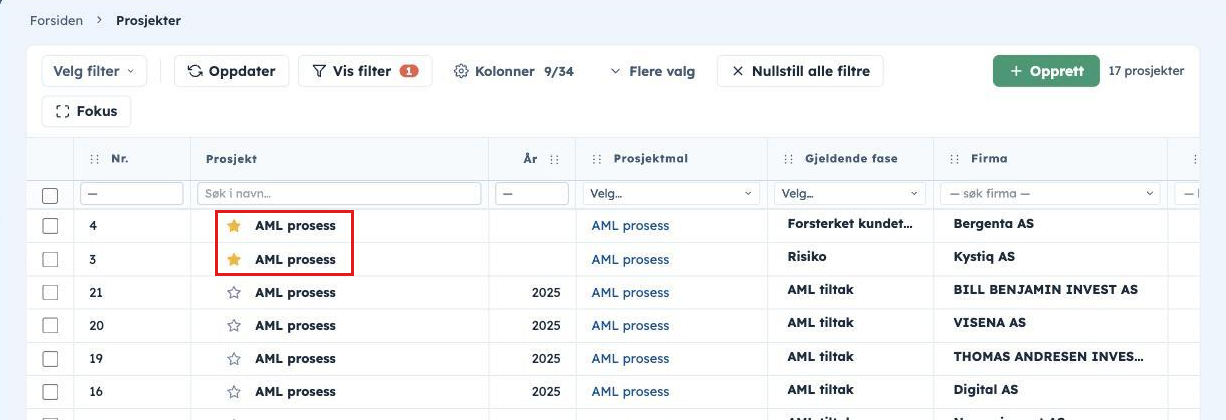Image resolution: width=1226 pixels, height=420 pixels.
Task: Click the Gjeldende fase column header
Action: click(x=851, y=159)
